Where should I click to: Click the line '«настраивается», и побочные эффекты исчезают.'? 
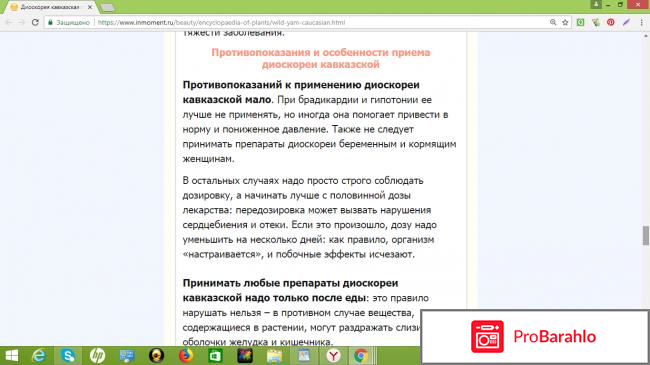(x=298, y=254)
